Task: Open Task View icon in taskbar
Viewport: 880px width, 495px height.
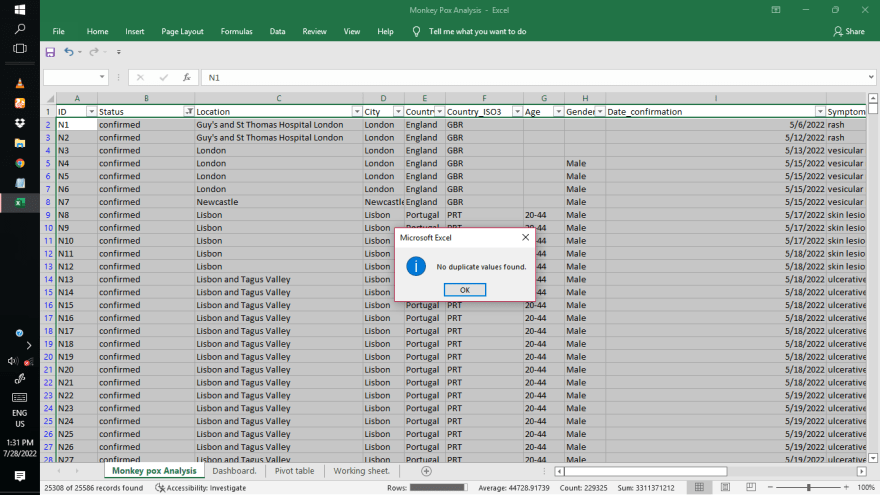Action: pos(20,48)
